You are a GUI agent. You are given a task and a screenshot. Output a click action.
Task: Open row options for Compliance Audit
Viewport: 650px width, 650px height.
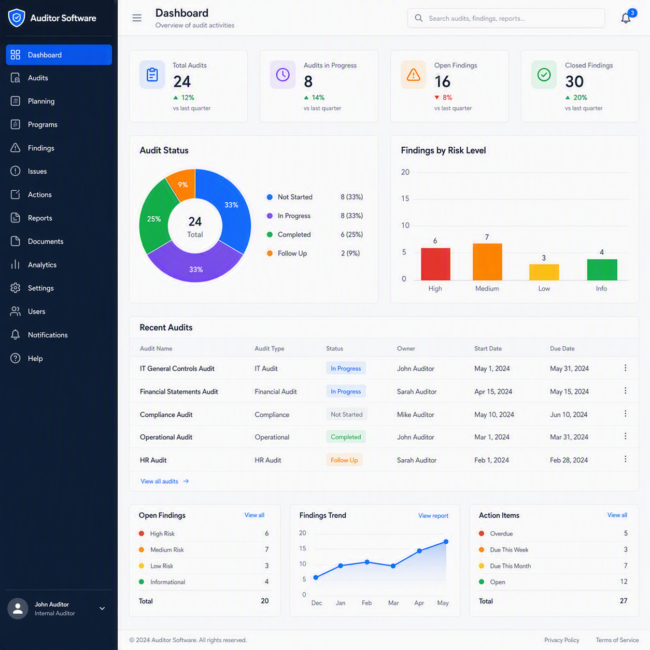click(x=625, y=414)
